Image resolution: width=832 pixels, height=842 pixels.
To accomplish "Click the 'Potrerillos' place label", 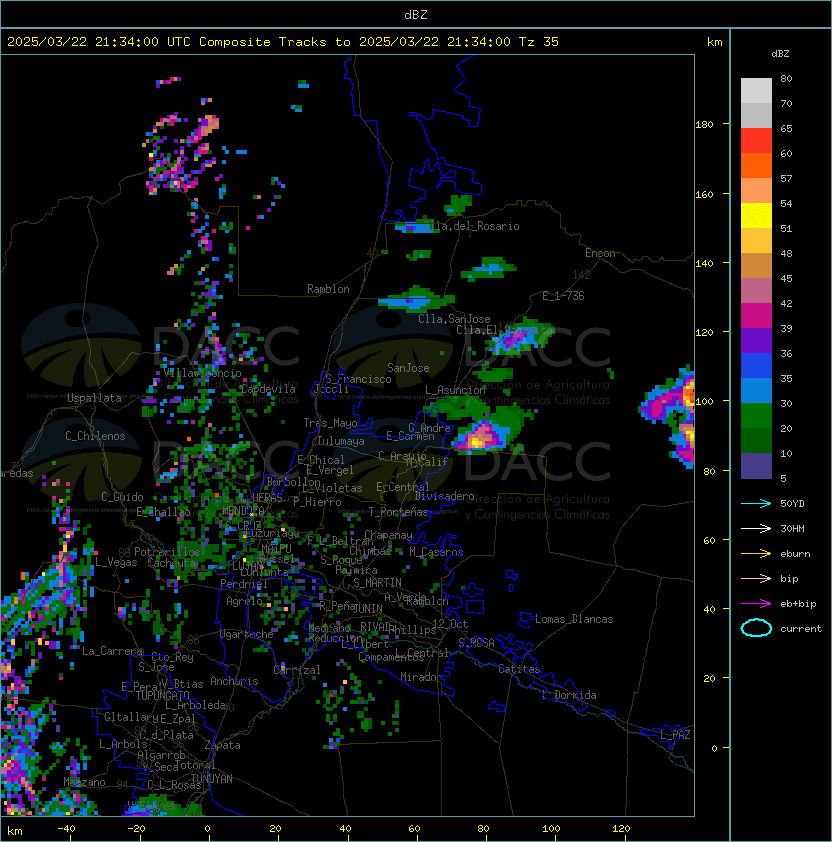I will [167, 552].
